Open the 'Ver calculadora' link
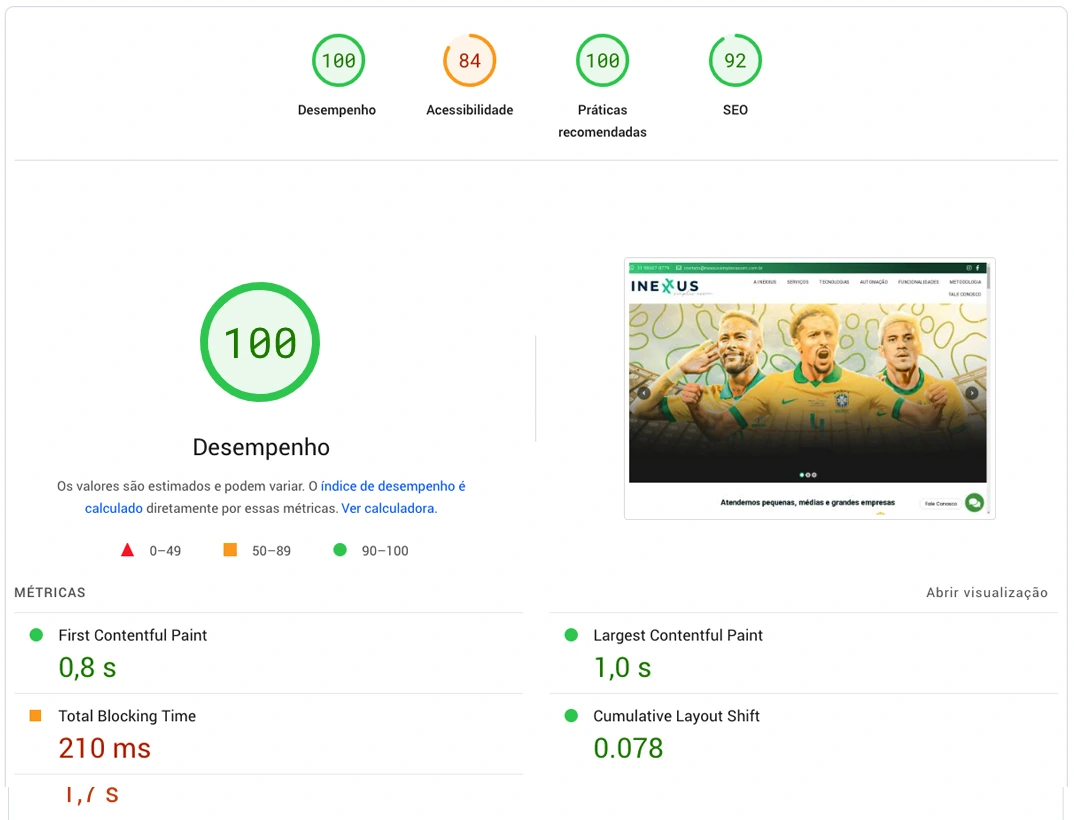The width and height of the screenshot is (1074, 820). (x=388, y=508)
